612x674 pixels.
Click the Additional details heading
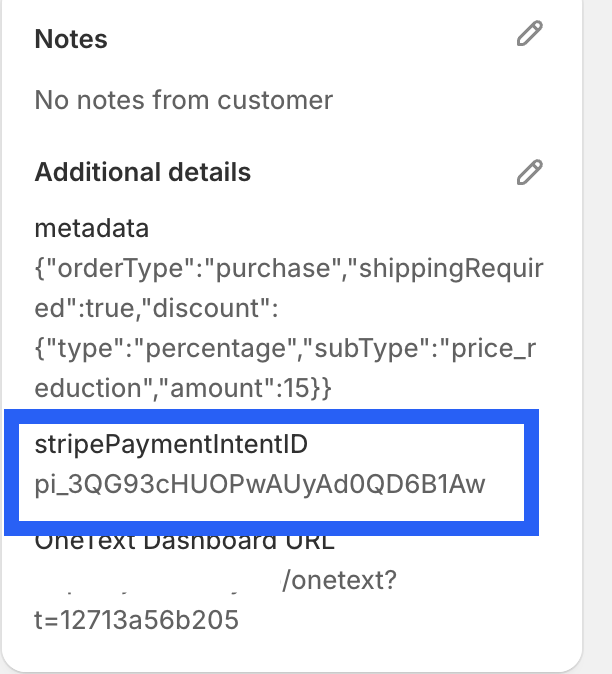pyautogui.click(x=143, y=172)
